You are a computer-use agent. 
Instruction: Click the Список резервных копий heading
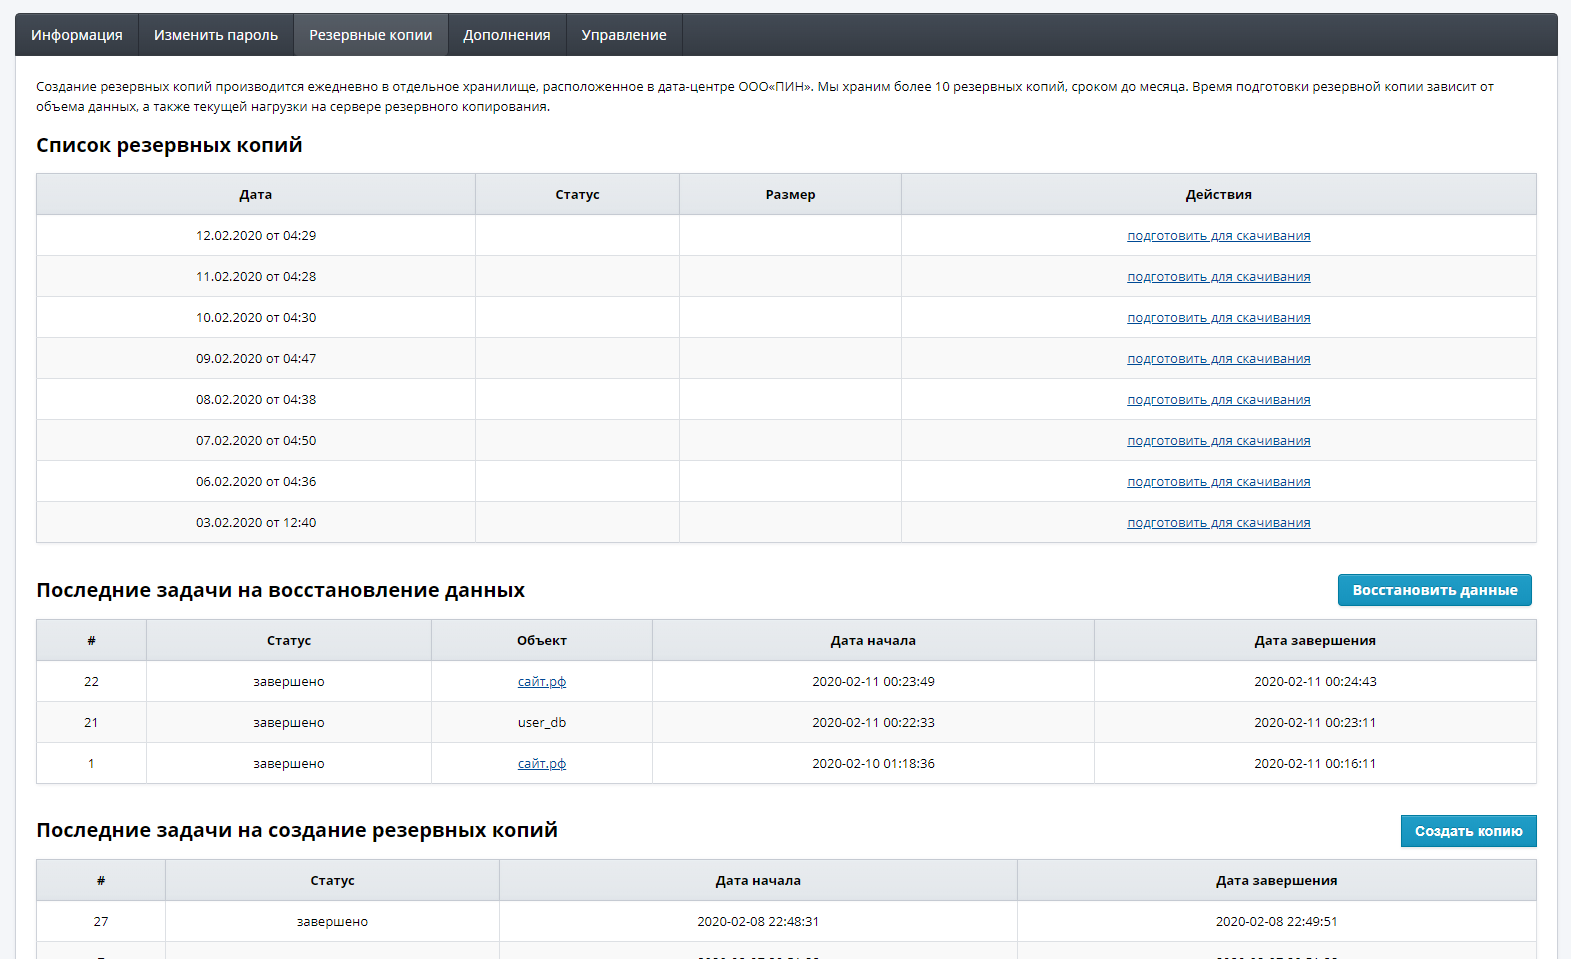[169, 145]
